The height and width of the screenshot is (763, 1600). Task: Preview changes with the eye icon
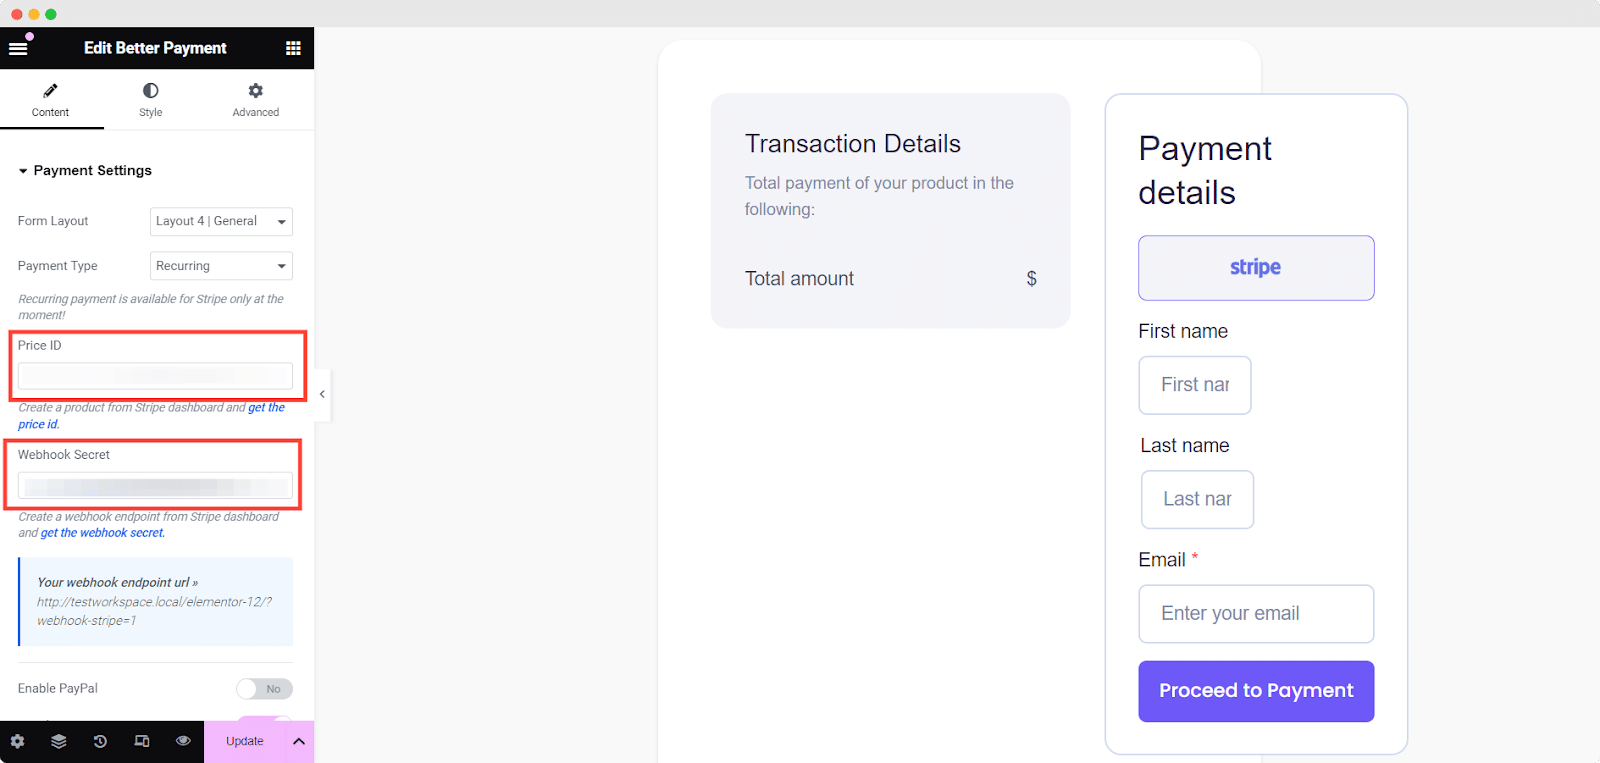(x=182, y=741)
